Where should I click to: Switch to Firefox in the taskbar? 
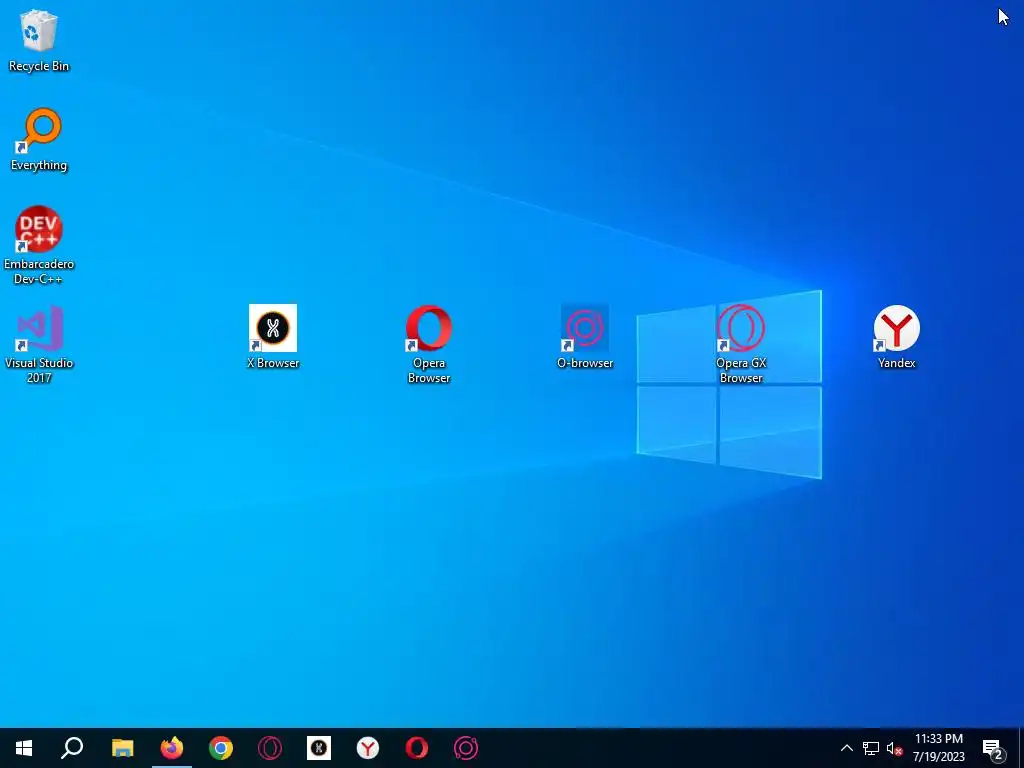coord(172,748)
